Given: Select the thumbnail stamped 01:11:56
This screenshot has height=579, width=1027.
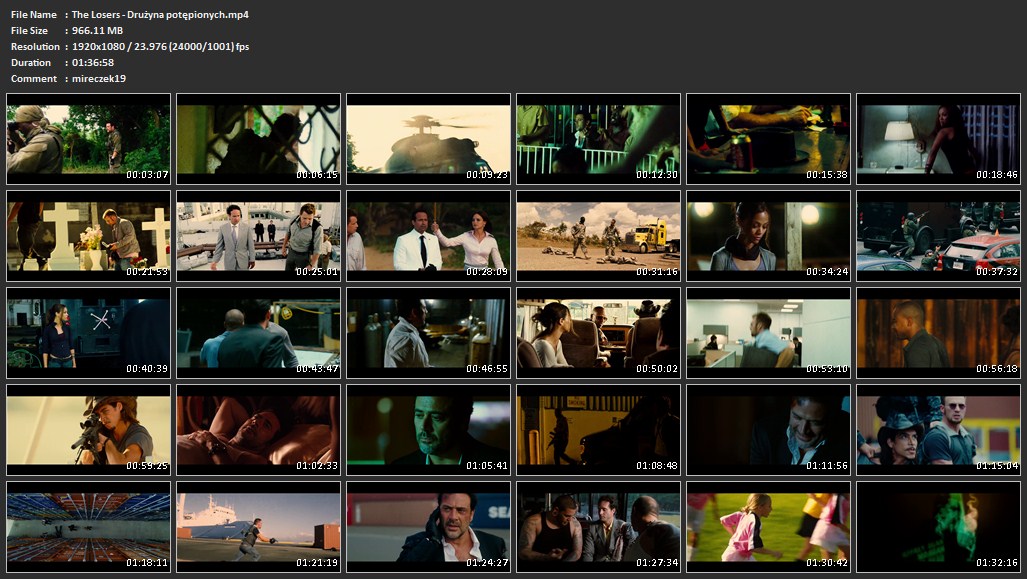Looking at the screenshot, I should pos(768,430).
